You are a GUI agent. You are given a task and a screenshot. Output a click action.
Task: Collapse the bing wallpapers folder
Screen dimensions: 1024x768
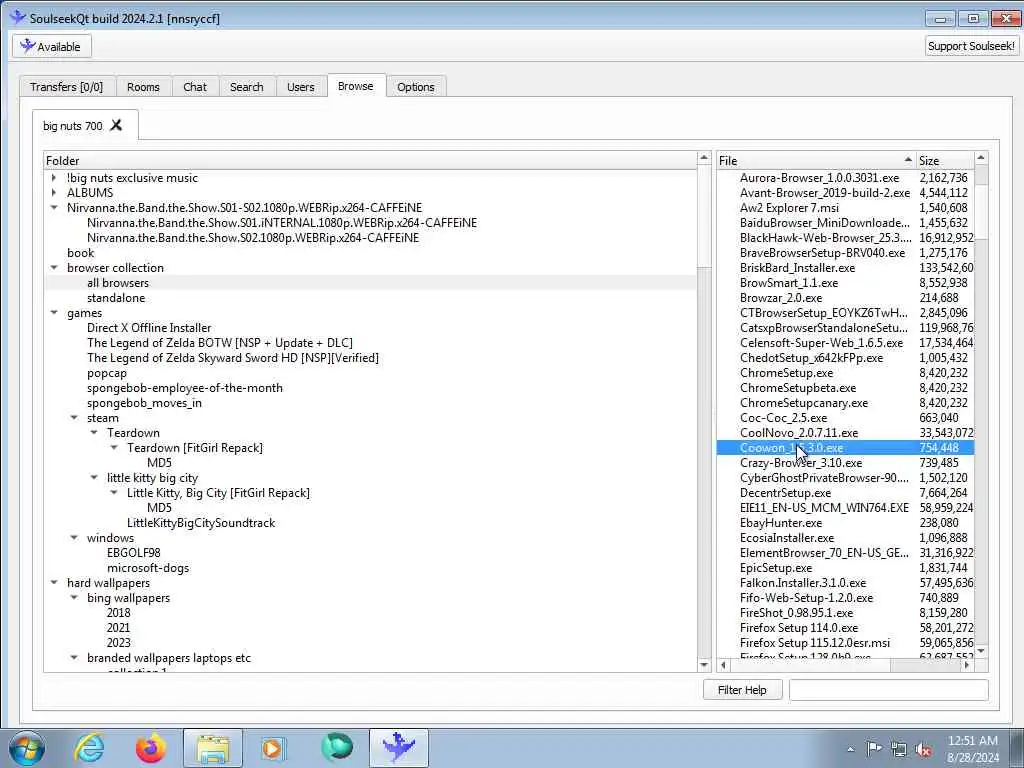click(x=74, y=598)
